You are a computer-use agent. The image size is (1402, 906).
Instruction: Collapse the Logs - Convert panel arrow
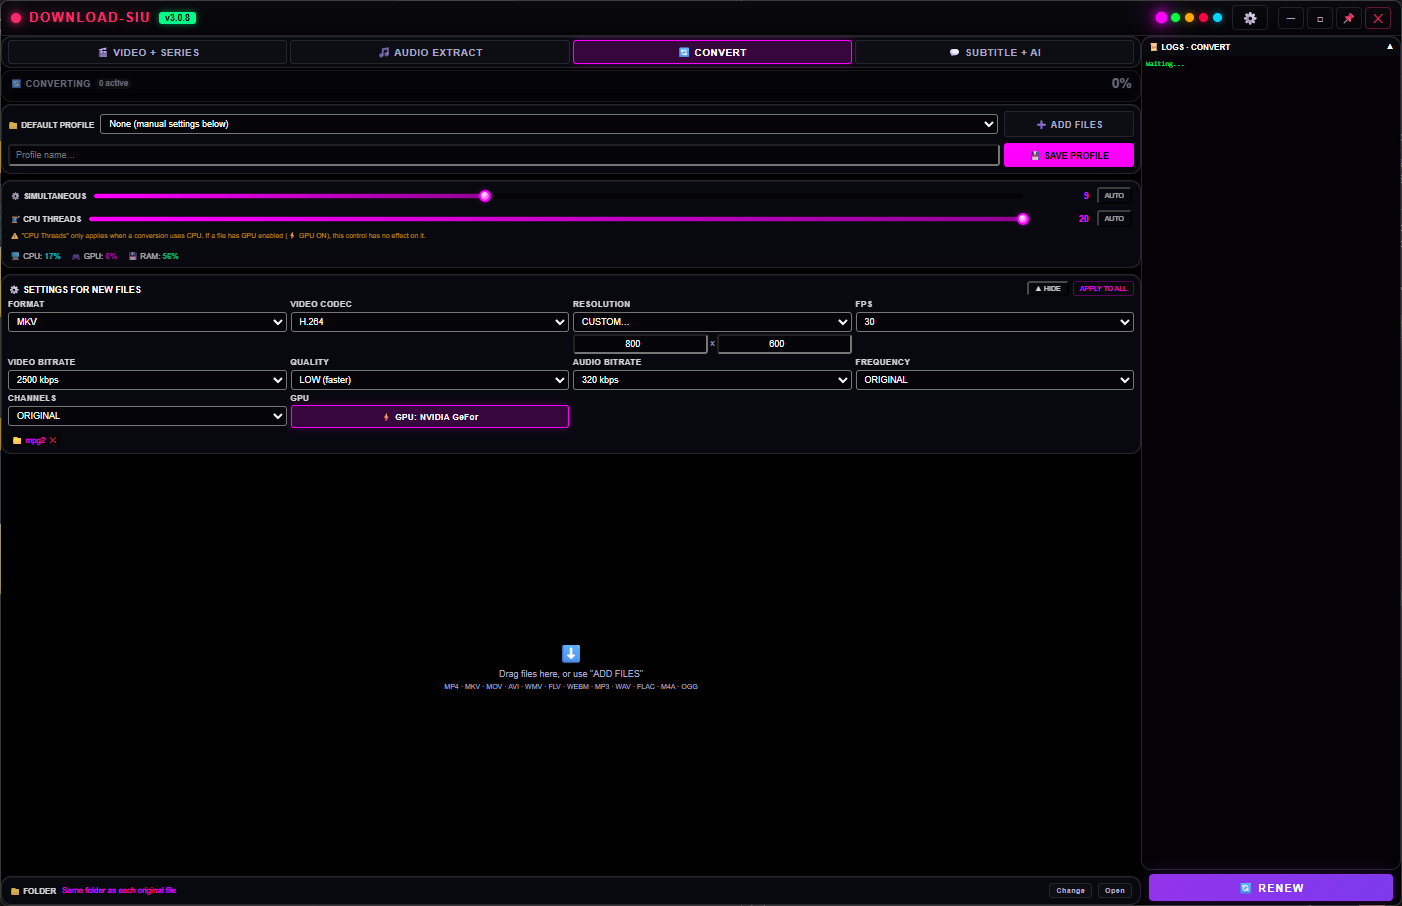1389,47
